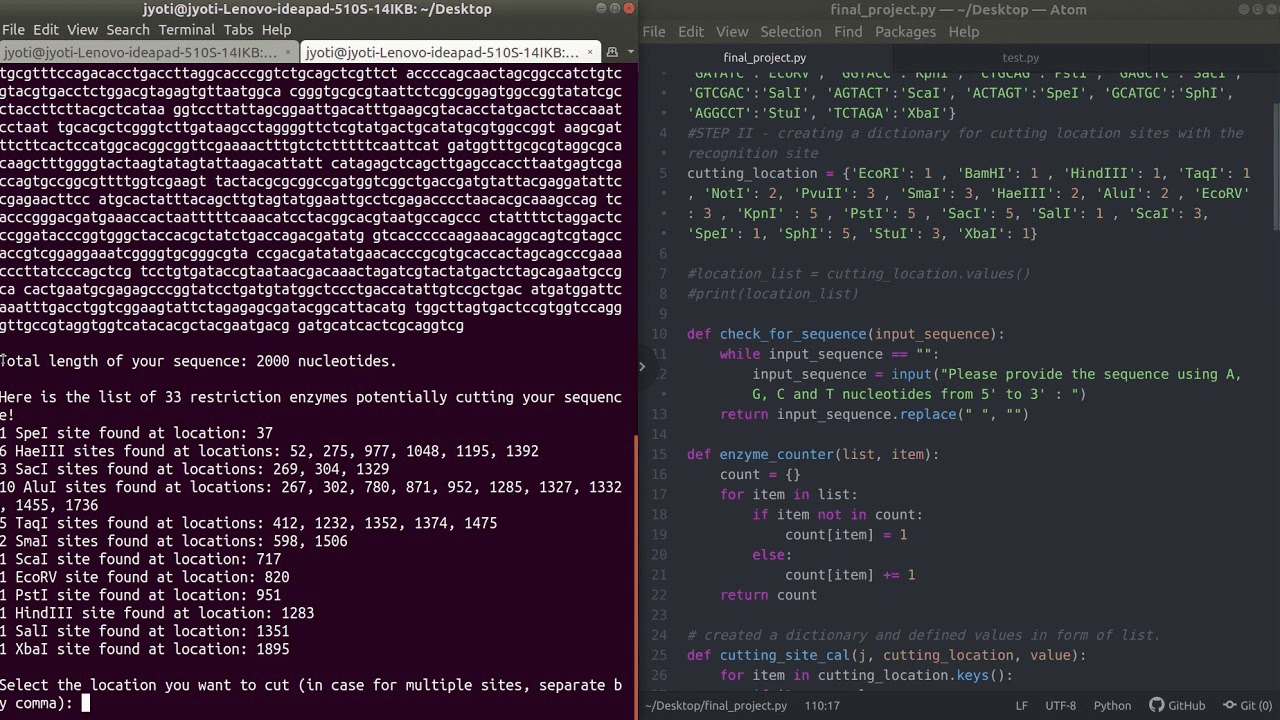The height and width of the screenshot is (720, 1280).
Task: Click '1 PstI site found at location: 951'
Action: 140,595
